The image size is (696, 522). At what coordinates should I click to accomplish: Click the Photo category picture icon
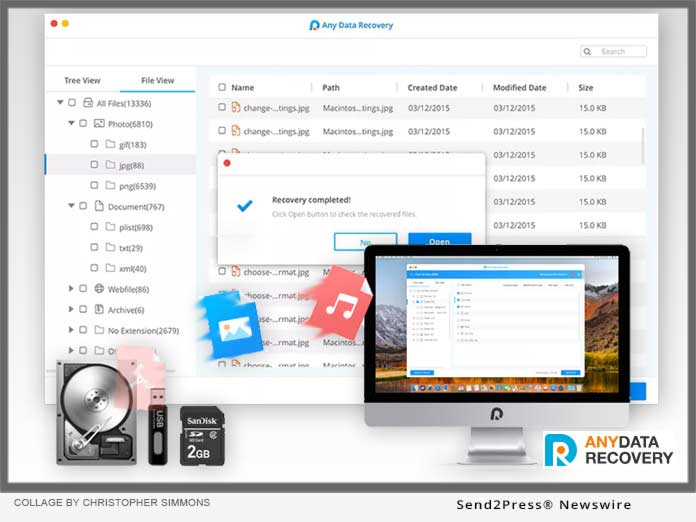pyautogui.click(x=99, y=124)
